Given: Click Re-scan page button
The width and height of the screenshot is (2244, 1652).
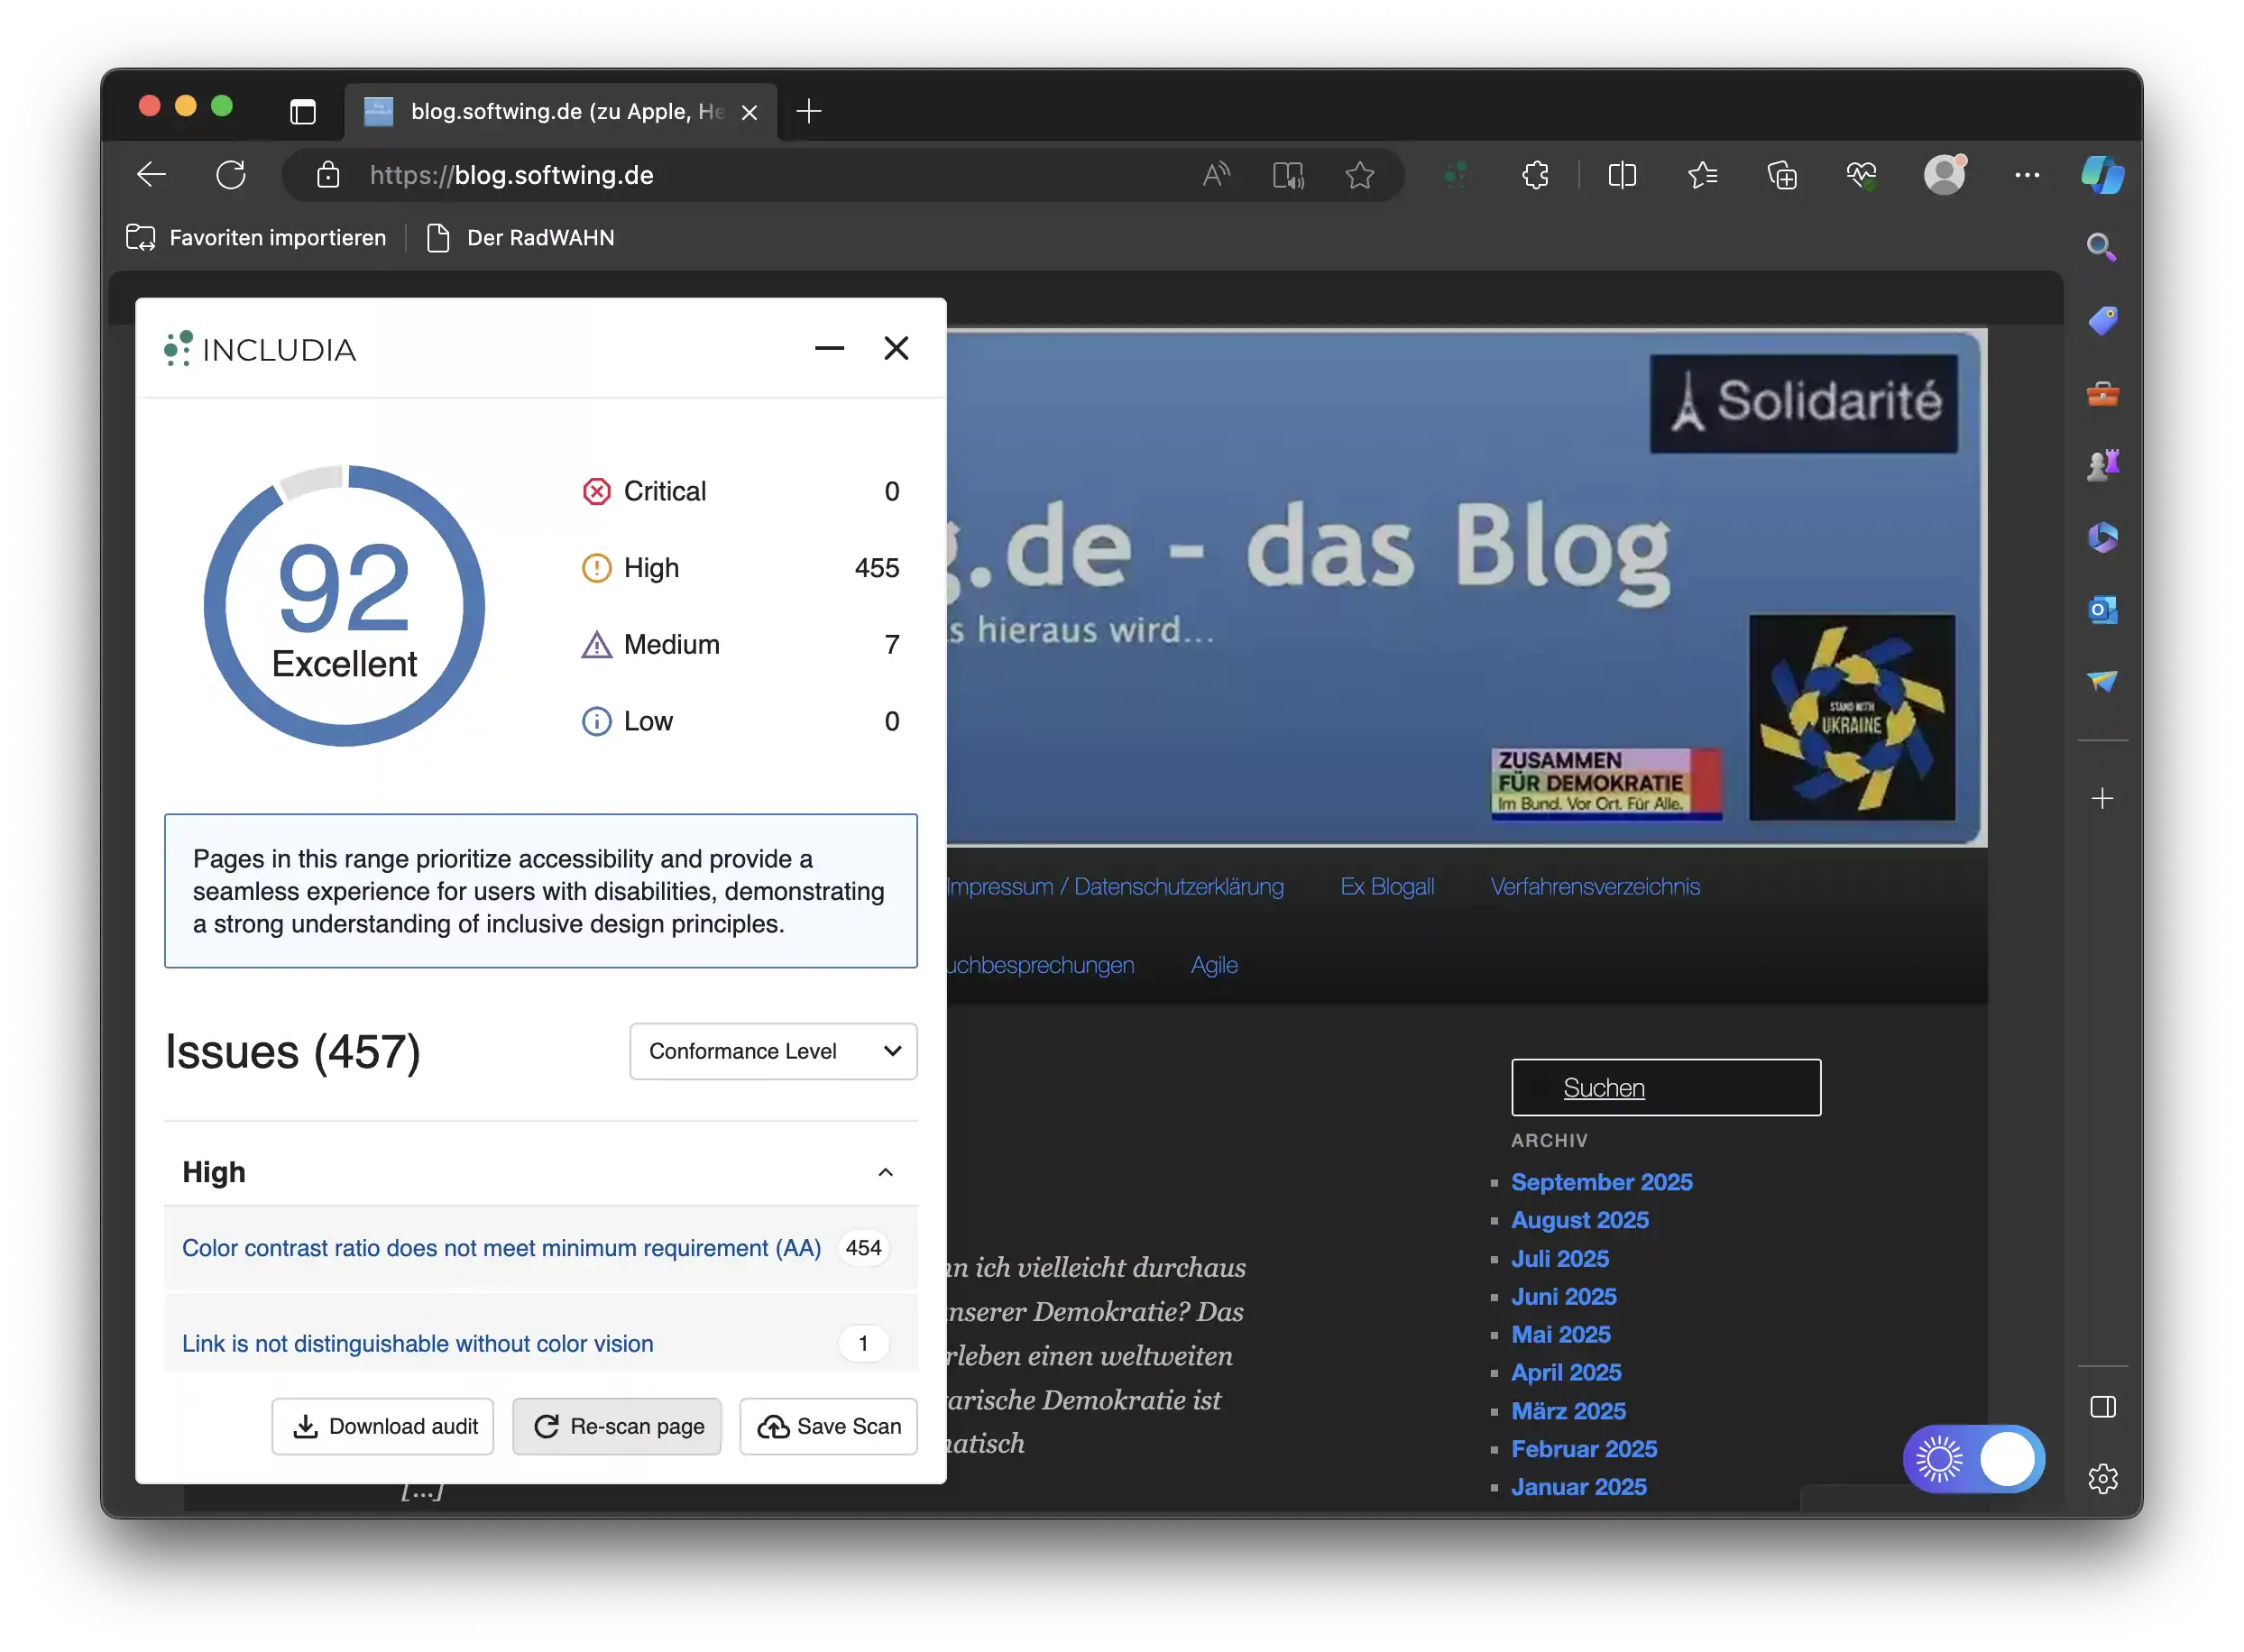Looking at the screenshot, I should [x=617, y=1426].
